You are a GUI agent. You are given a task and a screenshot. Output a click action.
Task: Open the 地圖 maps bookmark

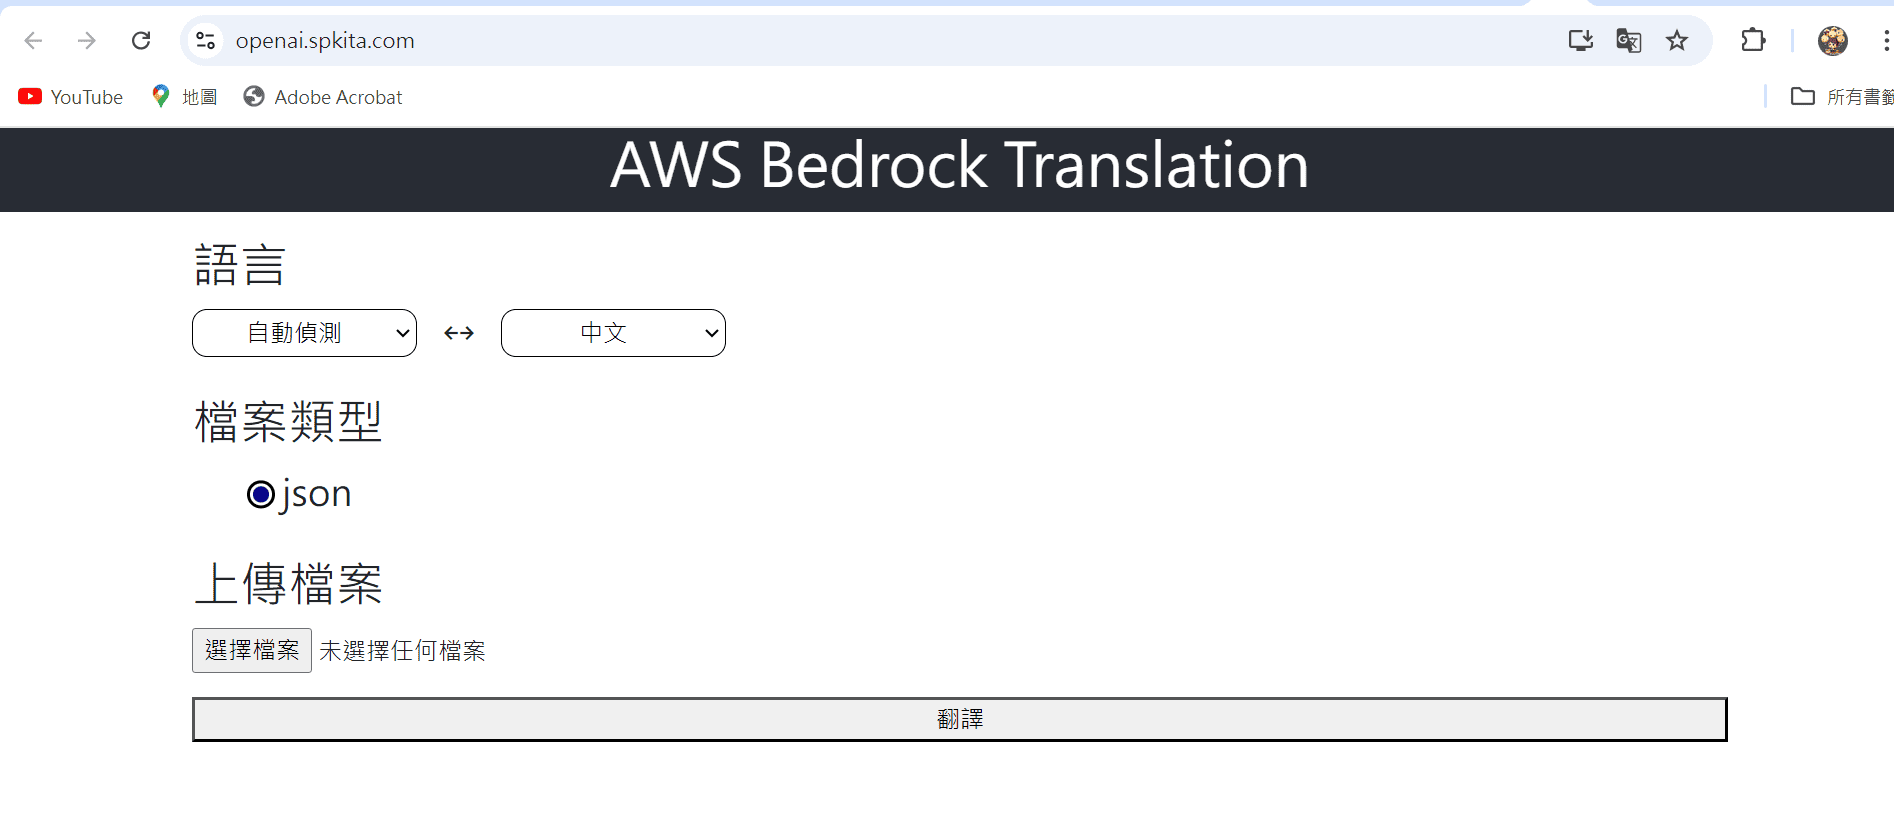(184, 97)
